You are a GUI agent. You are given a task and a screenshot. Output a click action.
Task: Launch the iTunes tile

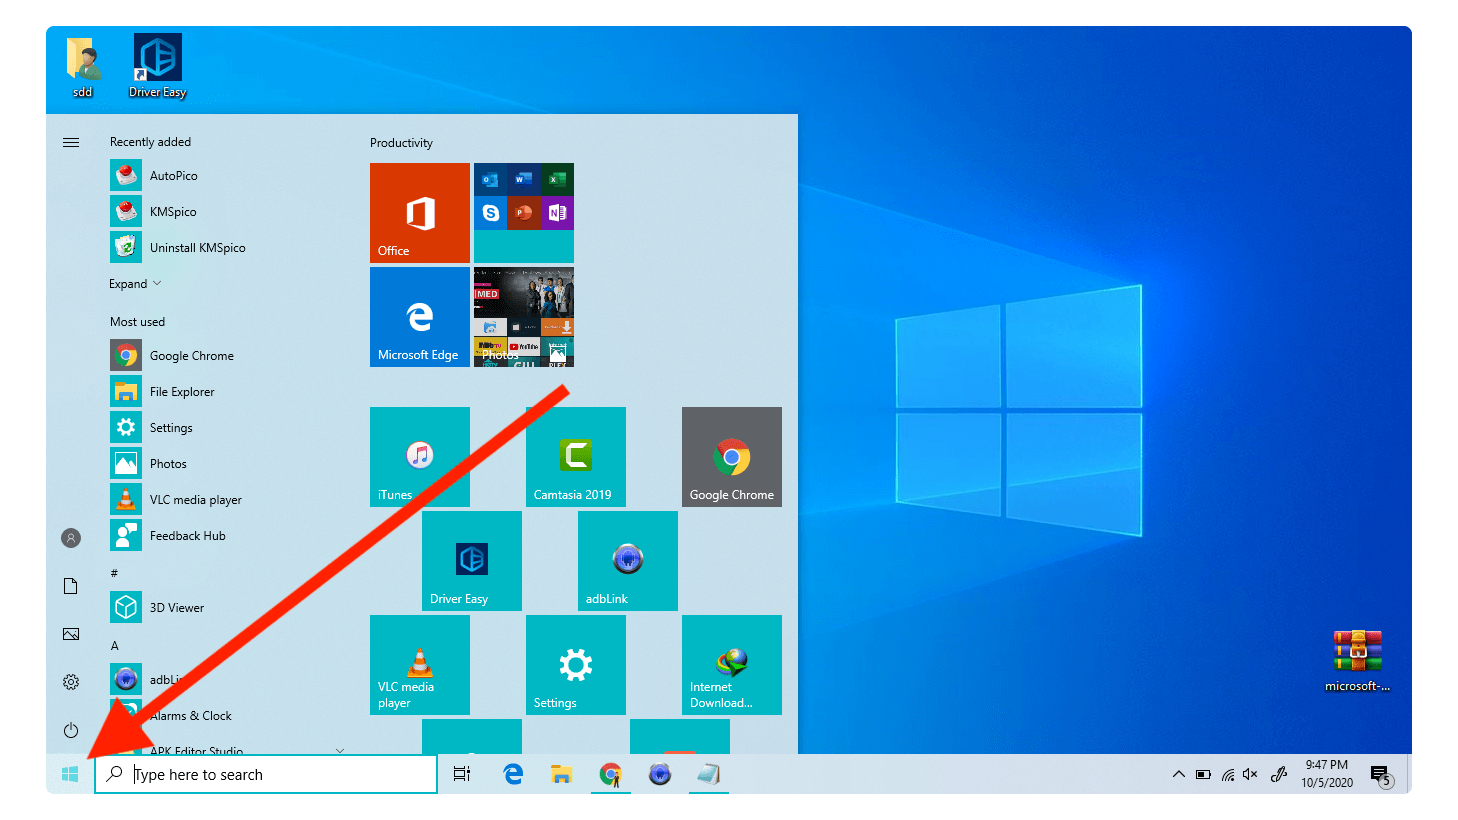tap(419, 457)
